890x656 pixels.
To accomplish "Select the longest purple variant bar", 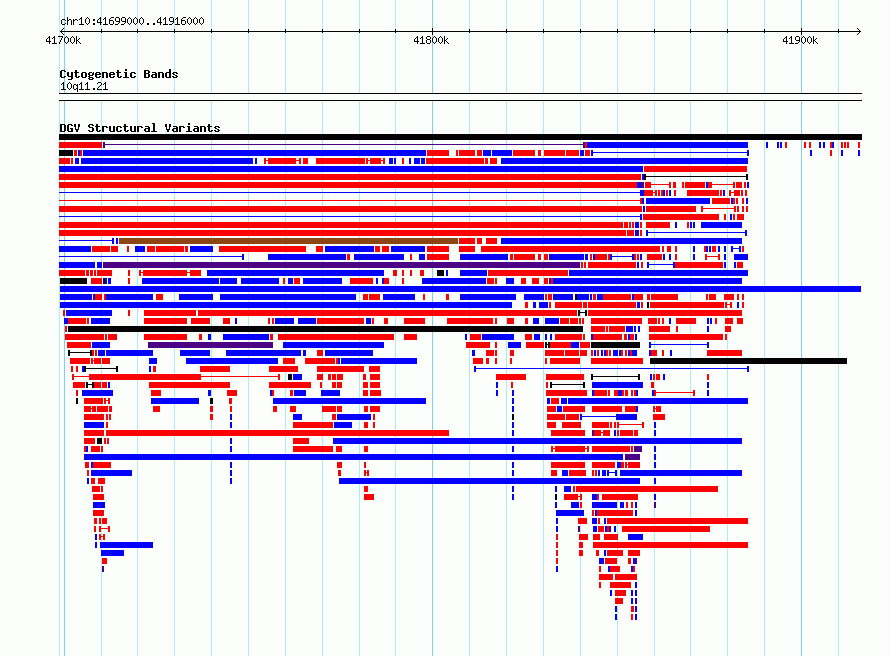I will 341,265.
